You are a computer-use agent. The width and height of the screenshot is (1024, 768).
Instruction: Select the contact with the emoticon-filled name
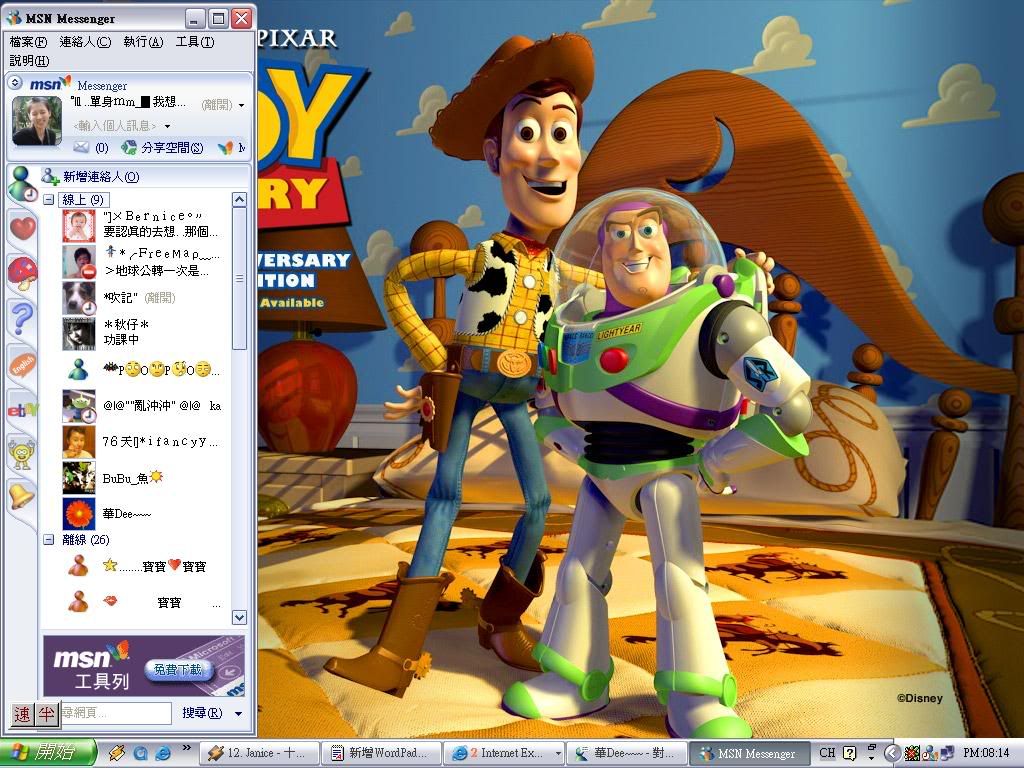pyautogui.click(x=162, y=370)
